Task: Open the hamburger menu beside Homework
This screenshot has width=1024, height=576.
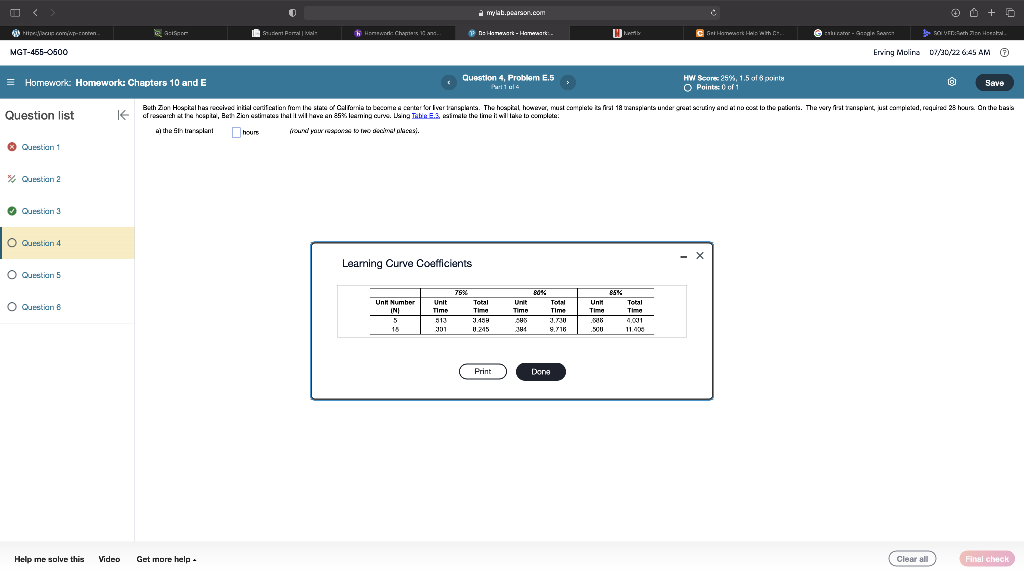Action: [10, 82]
